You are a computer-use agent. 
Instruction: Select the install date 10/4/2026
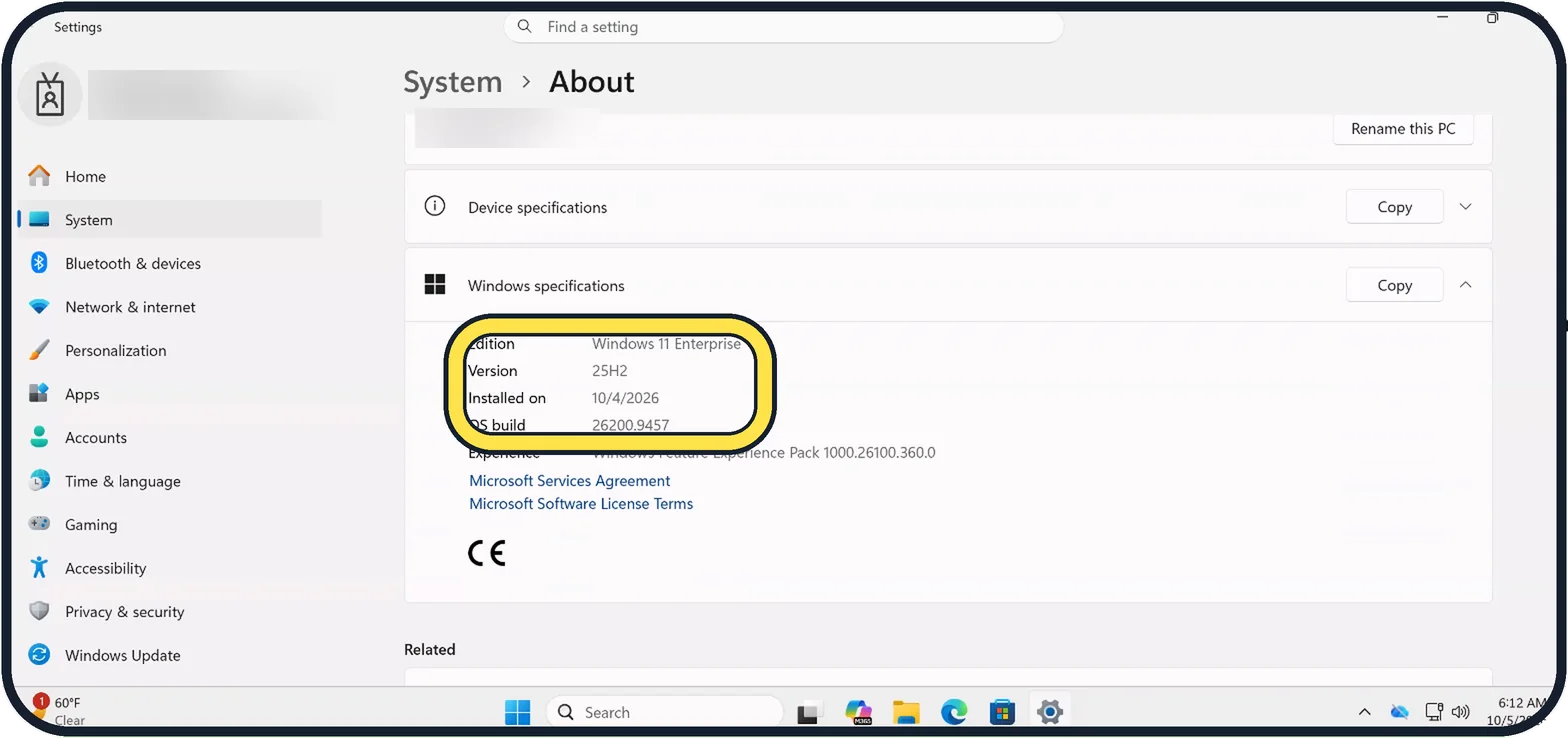(x=626, y=398)
